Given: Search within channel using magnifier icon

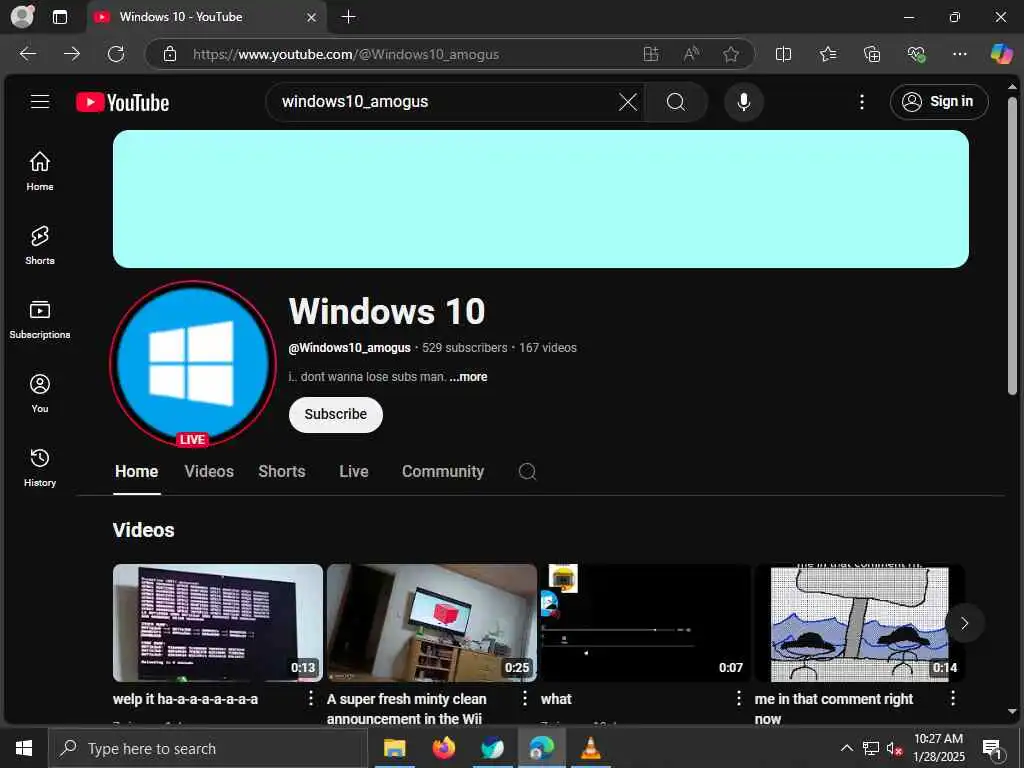Looking at the screenshot, I should 527,472.
